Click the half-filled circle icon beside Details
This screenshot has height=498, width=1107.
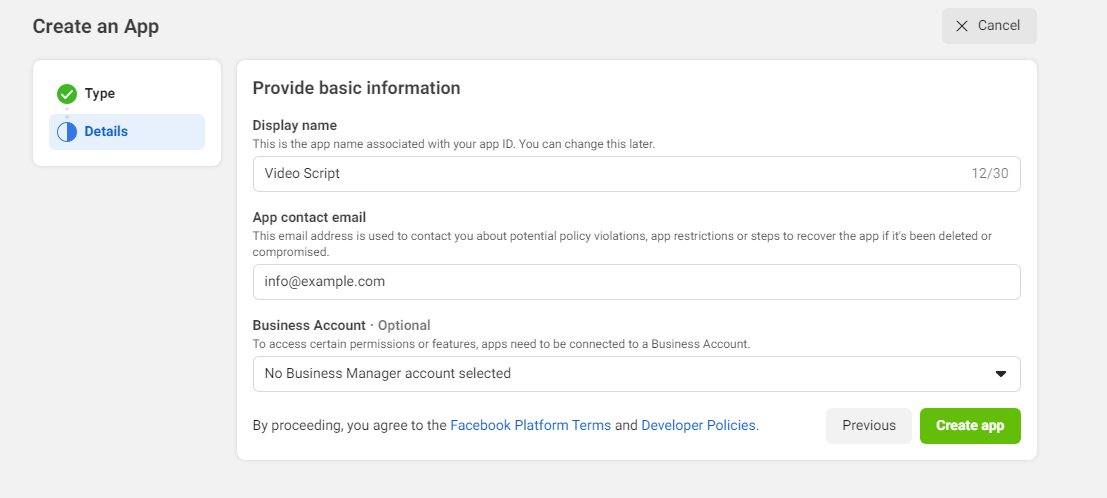67,132
